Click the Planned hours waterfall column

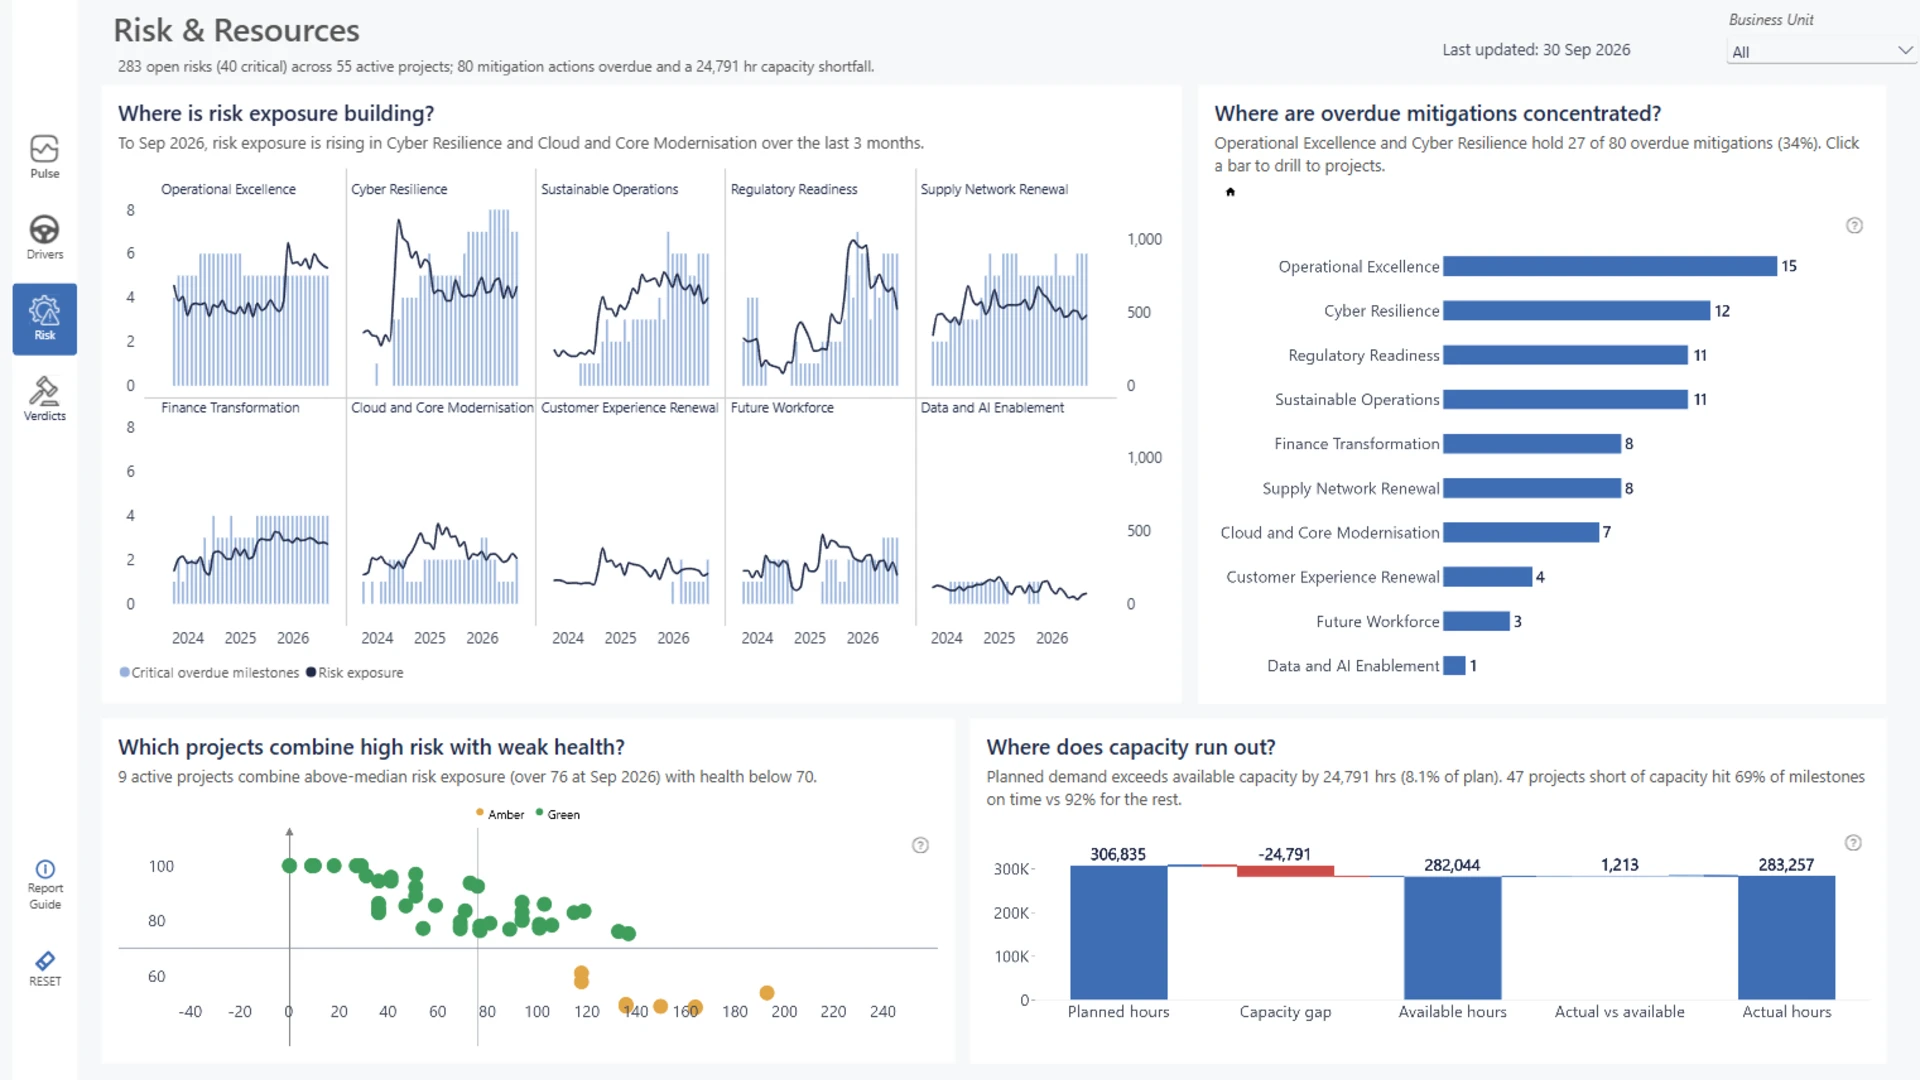click(1118, 933)
